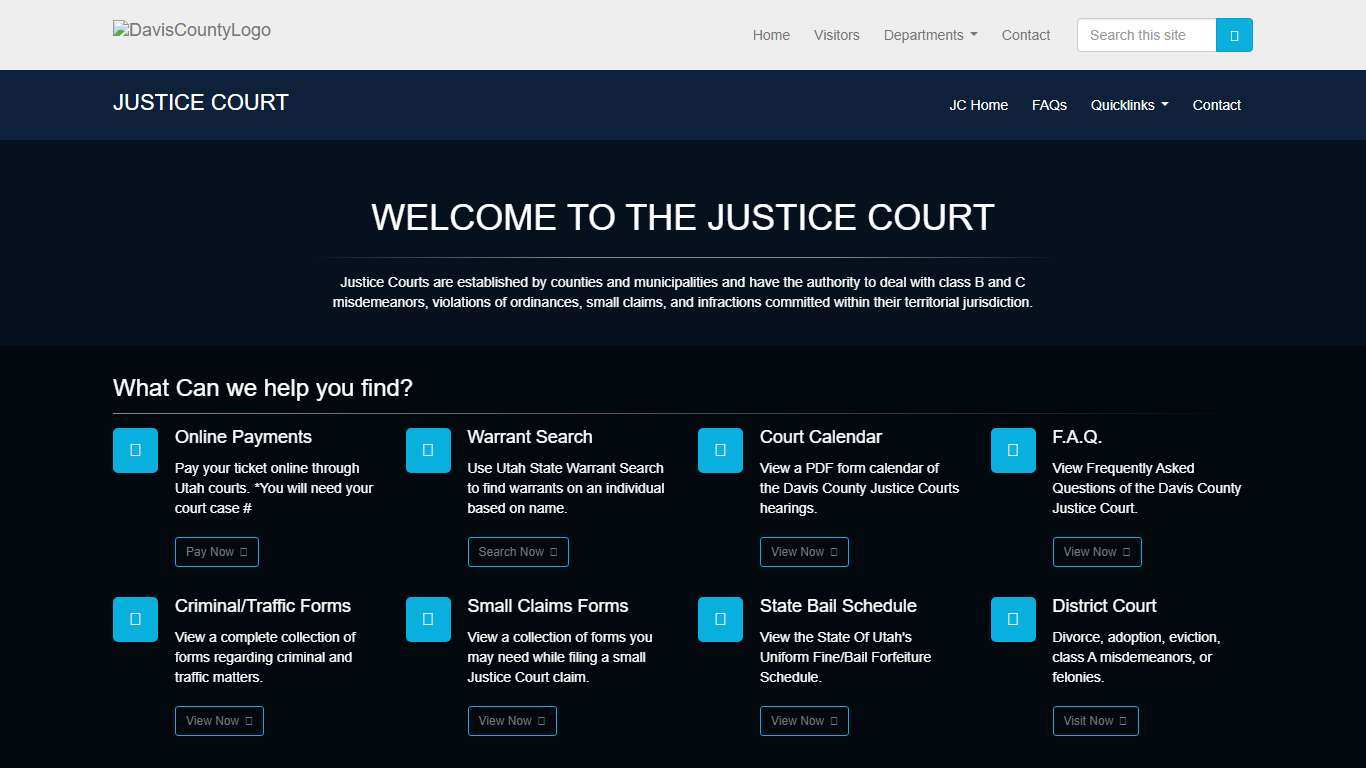1366x768 pixels.
Task: Click the F.A.Q. card icon
Action: pos(1013,450)
